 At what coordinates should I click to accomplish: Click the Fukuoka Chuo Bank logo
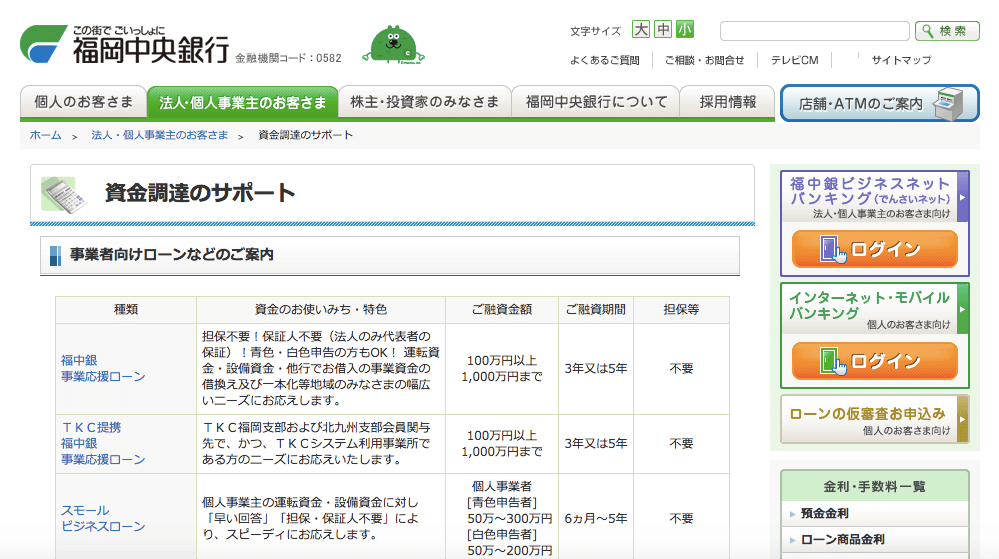(124, 45)
